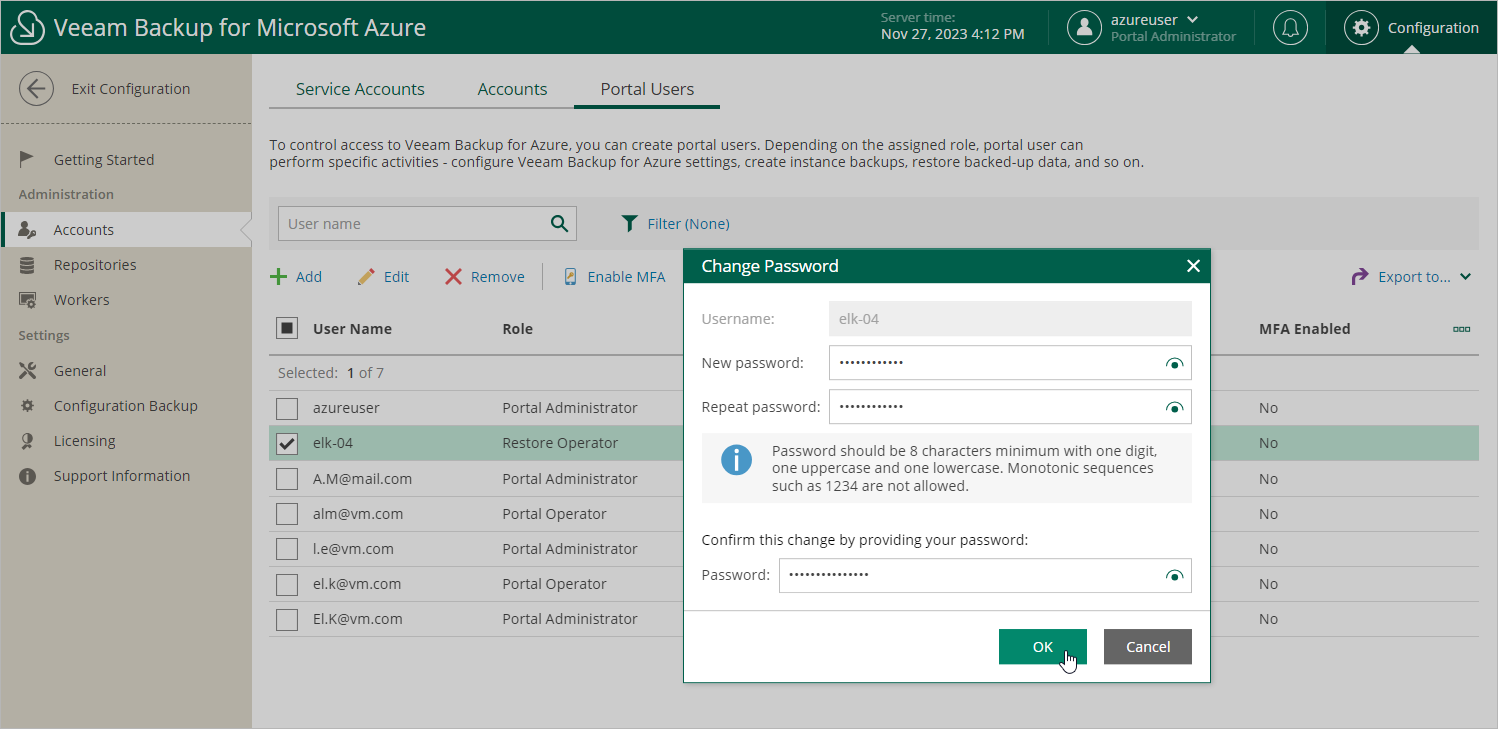Screen dimensions: 1498x729
Task: Sort by the User Name column header
Action: coord(352,329)
